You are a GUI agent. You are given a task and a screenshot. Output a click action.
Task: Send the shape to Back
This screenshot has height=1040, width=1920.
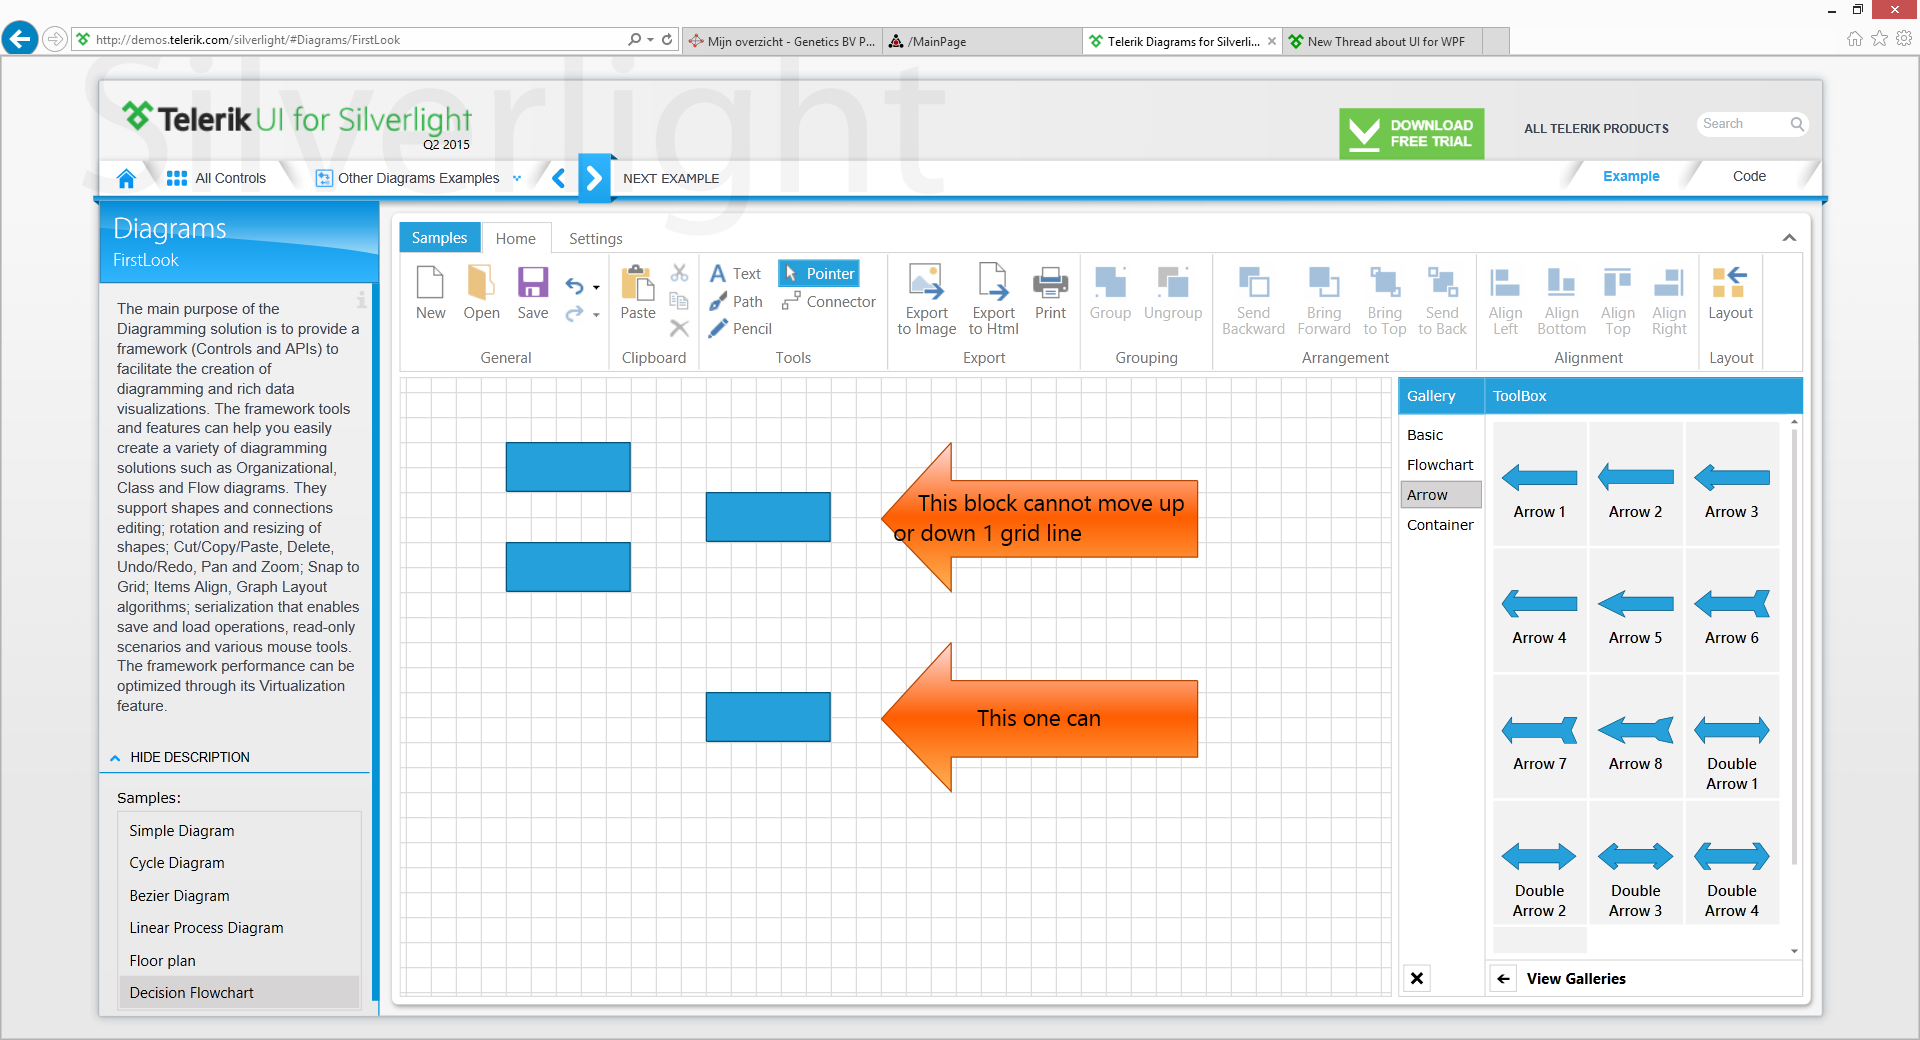(x=1442, y=300)
